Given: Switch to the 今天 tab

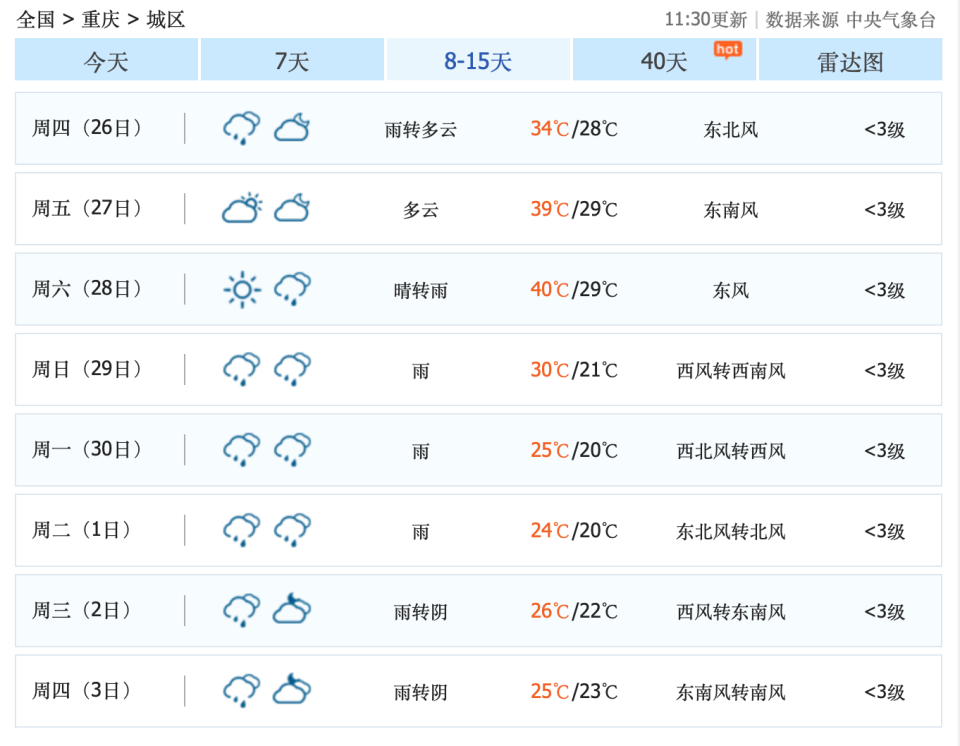Looking at the screenshot, I should click(107, 59).
